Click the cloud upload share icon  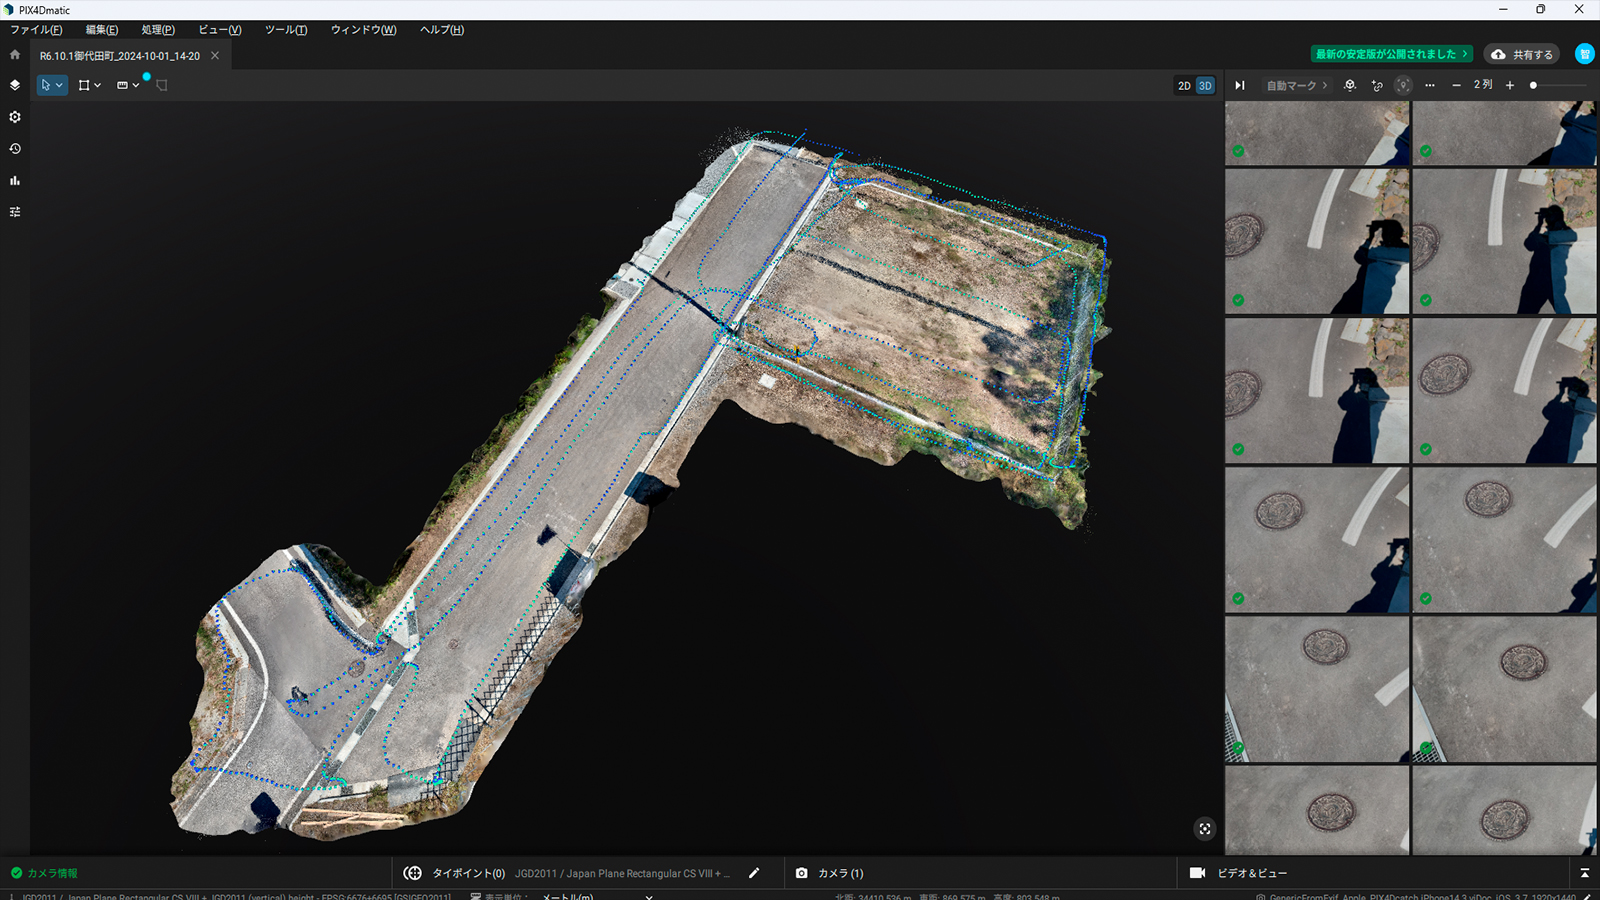tap(1498, 55)
